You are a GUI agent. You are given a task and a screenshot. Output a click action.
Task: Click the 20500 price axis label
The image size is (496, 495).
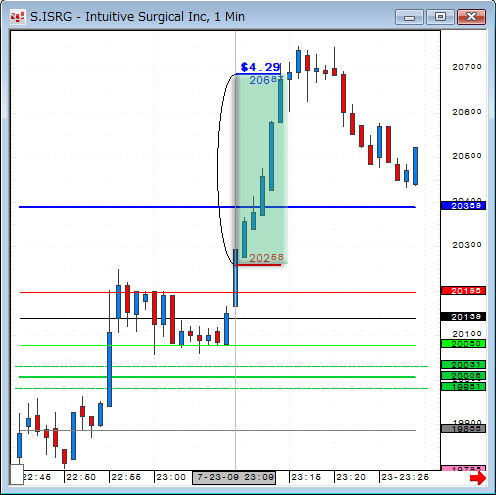pos(467,156)
